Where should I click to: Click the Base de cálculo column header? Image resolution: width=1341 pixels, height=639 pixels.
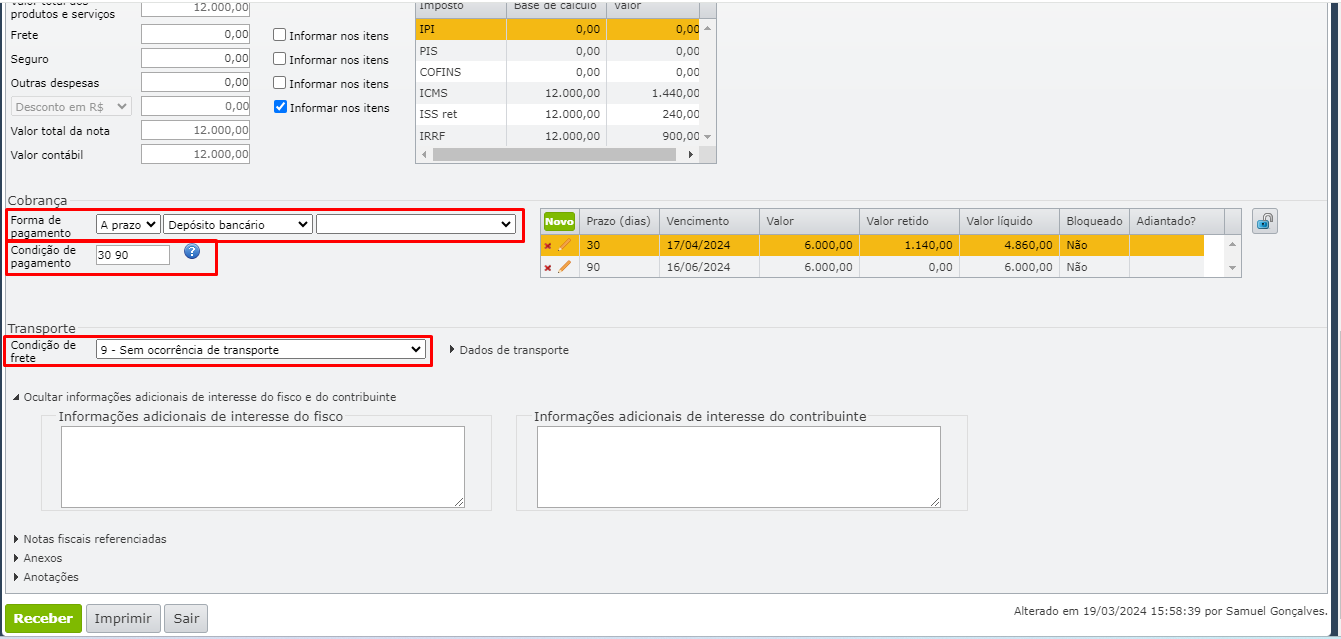click(556, 8)
